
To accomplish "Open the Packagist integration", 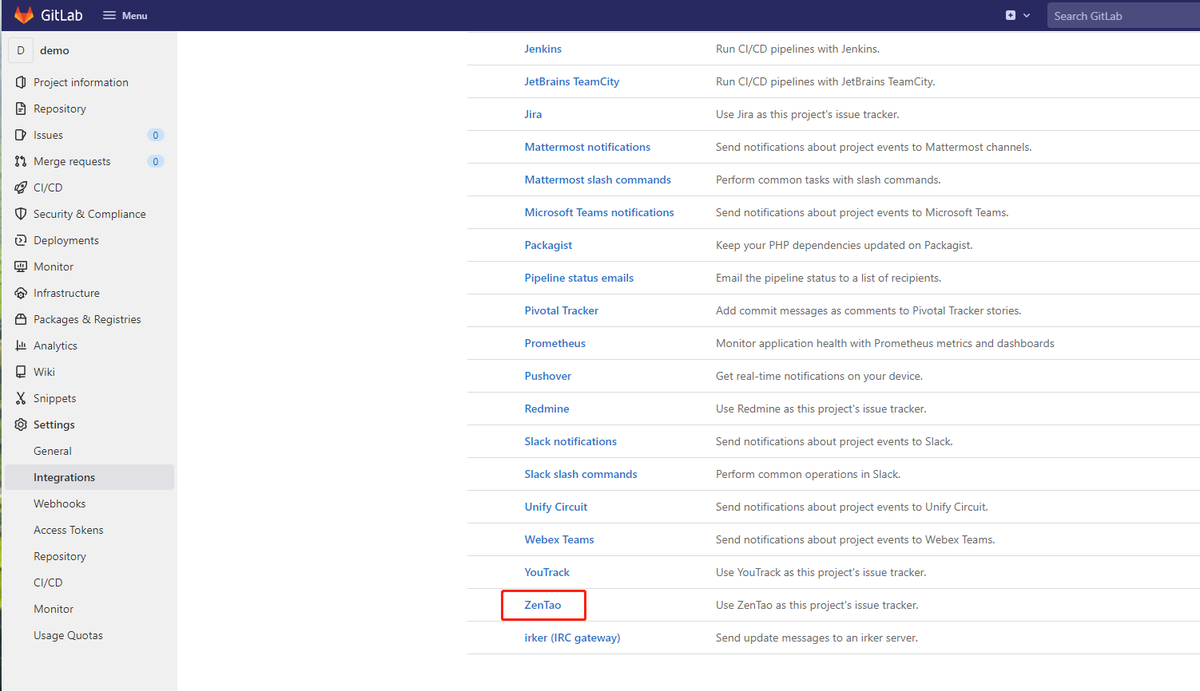I will point(548,245).
